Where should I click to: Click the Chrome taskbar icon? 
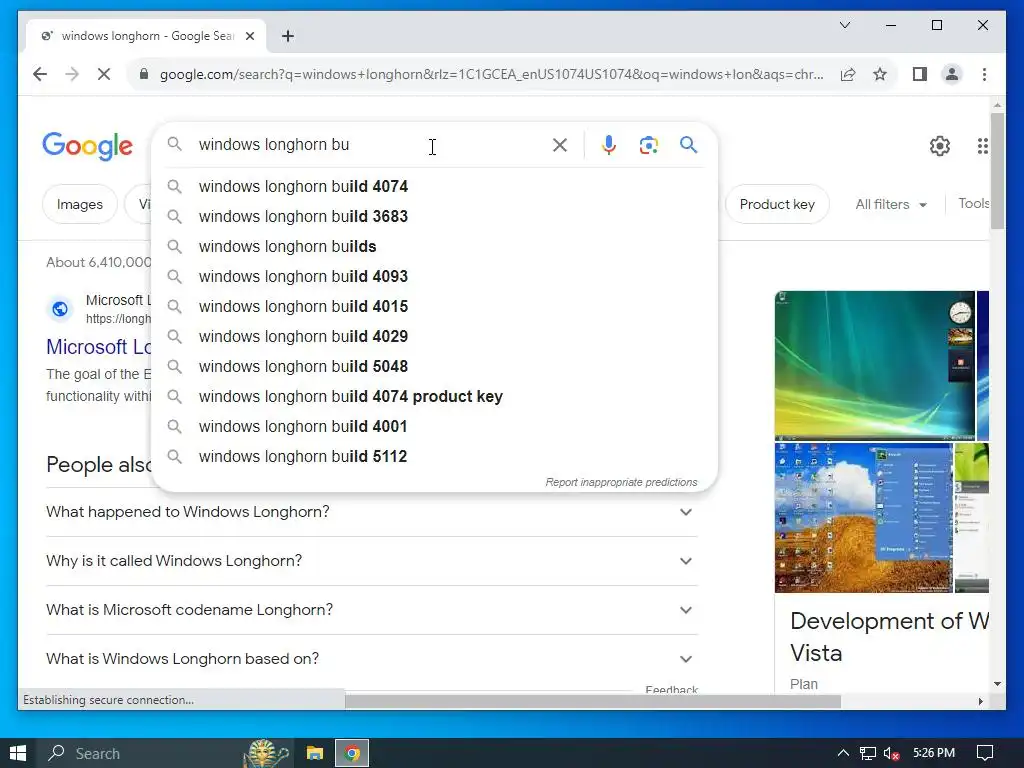click(x=352, y=753)
